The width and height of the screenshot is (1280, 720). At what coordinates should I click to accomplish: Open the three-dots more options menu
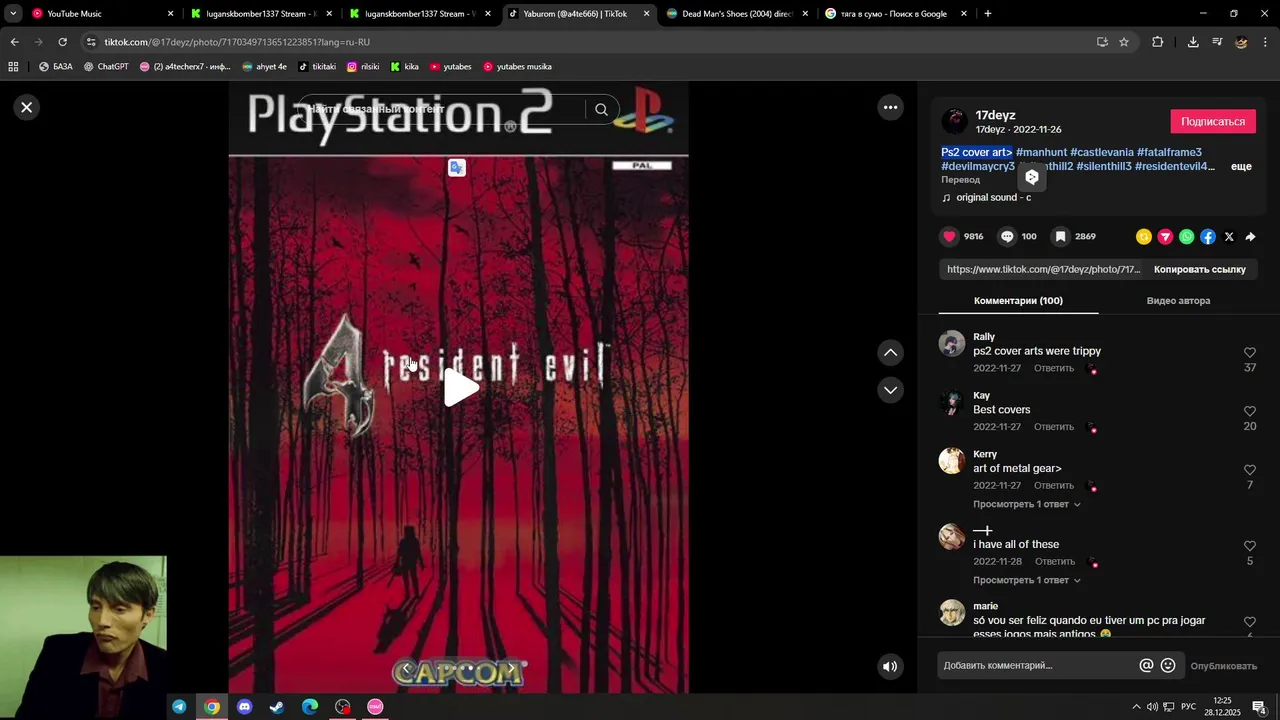coord(890,107)
